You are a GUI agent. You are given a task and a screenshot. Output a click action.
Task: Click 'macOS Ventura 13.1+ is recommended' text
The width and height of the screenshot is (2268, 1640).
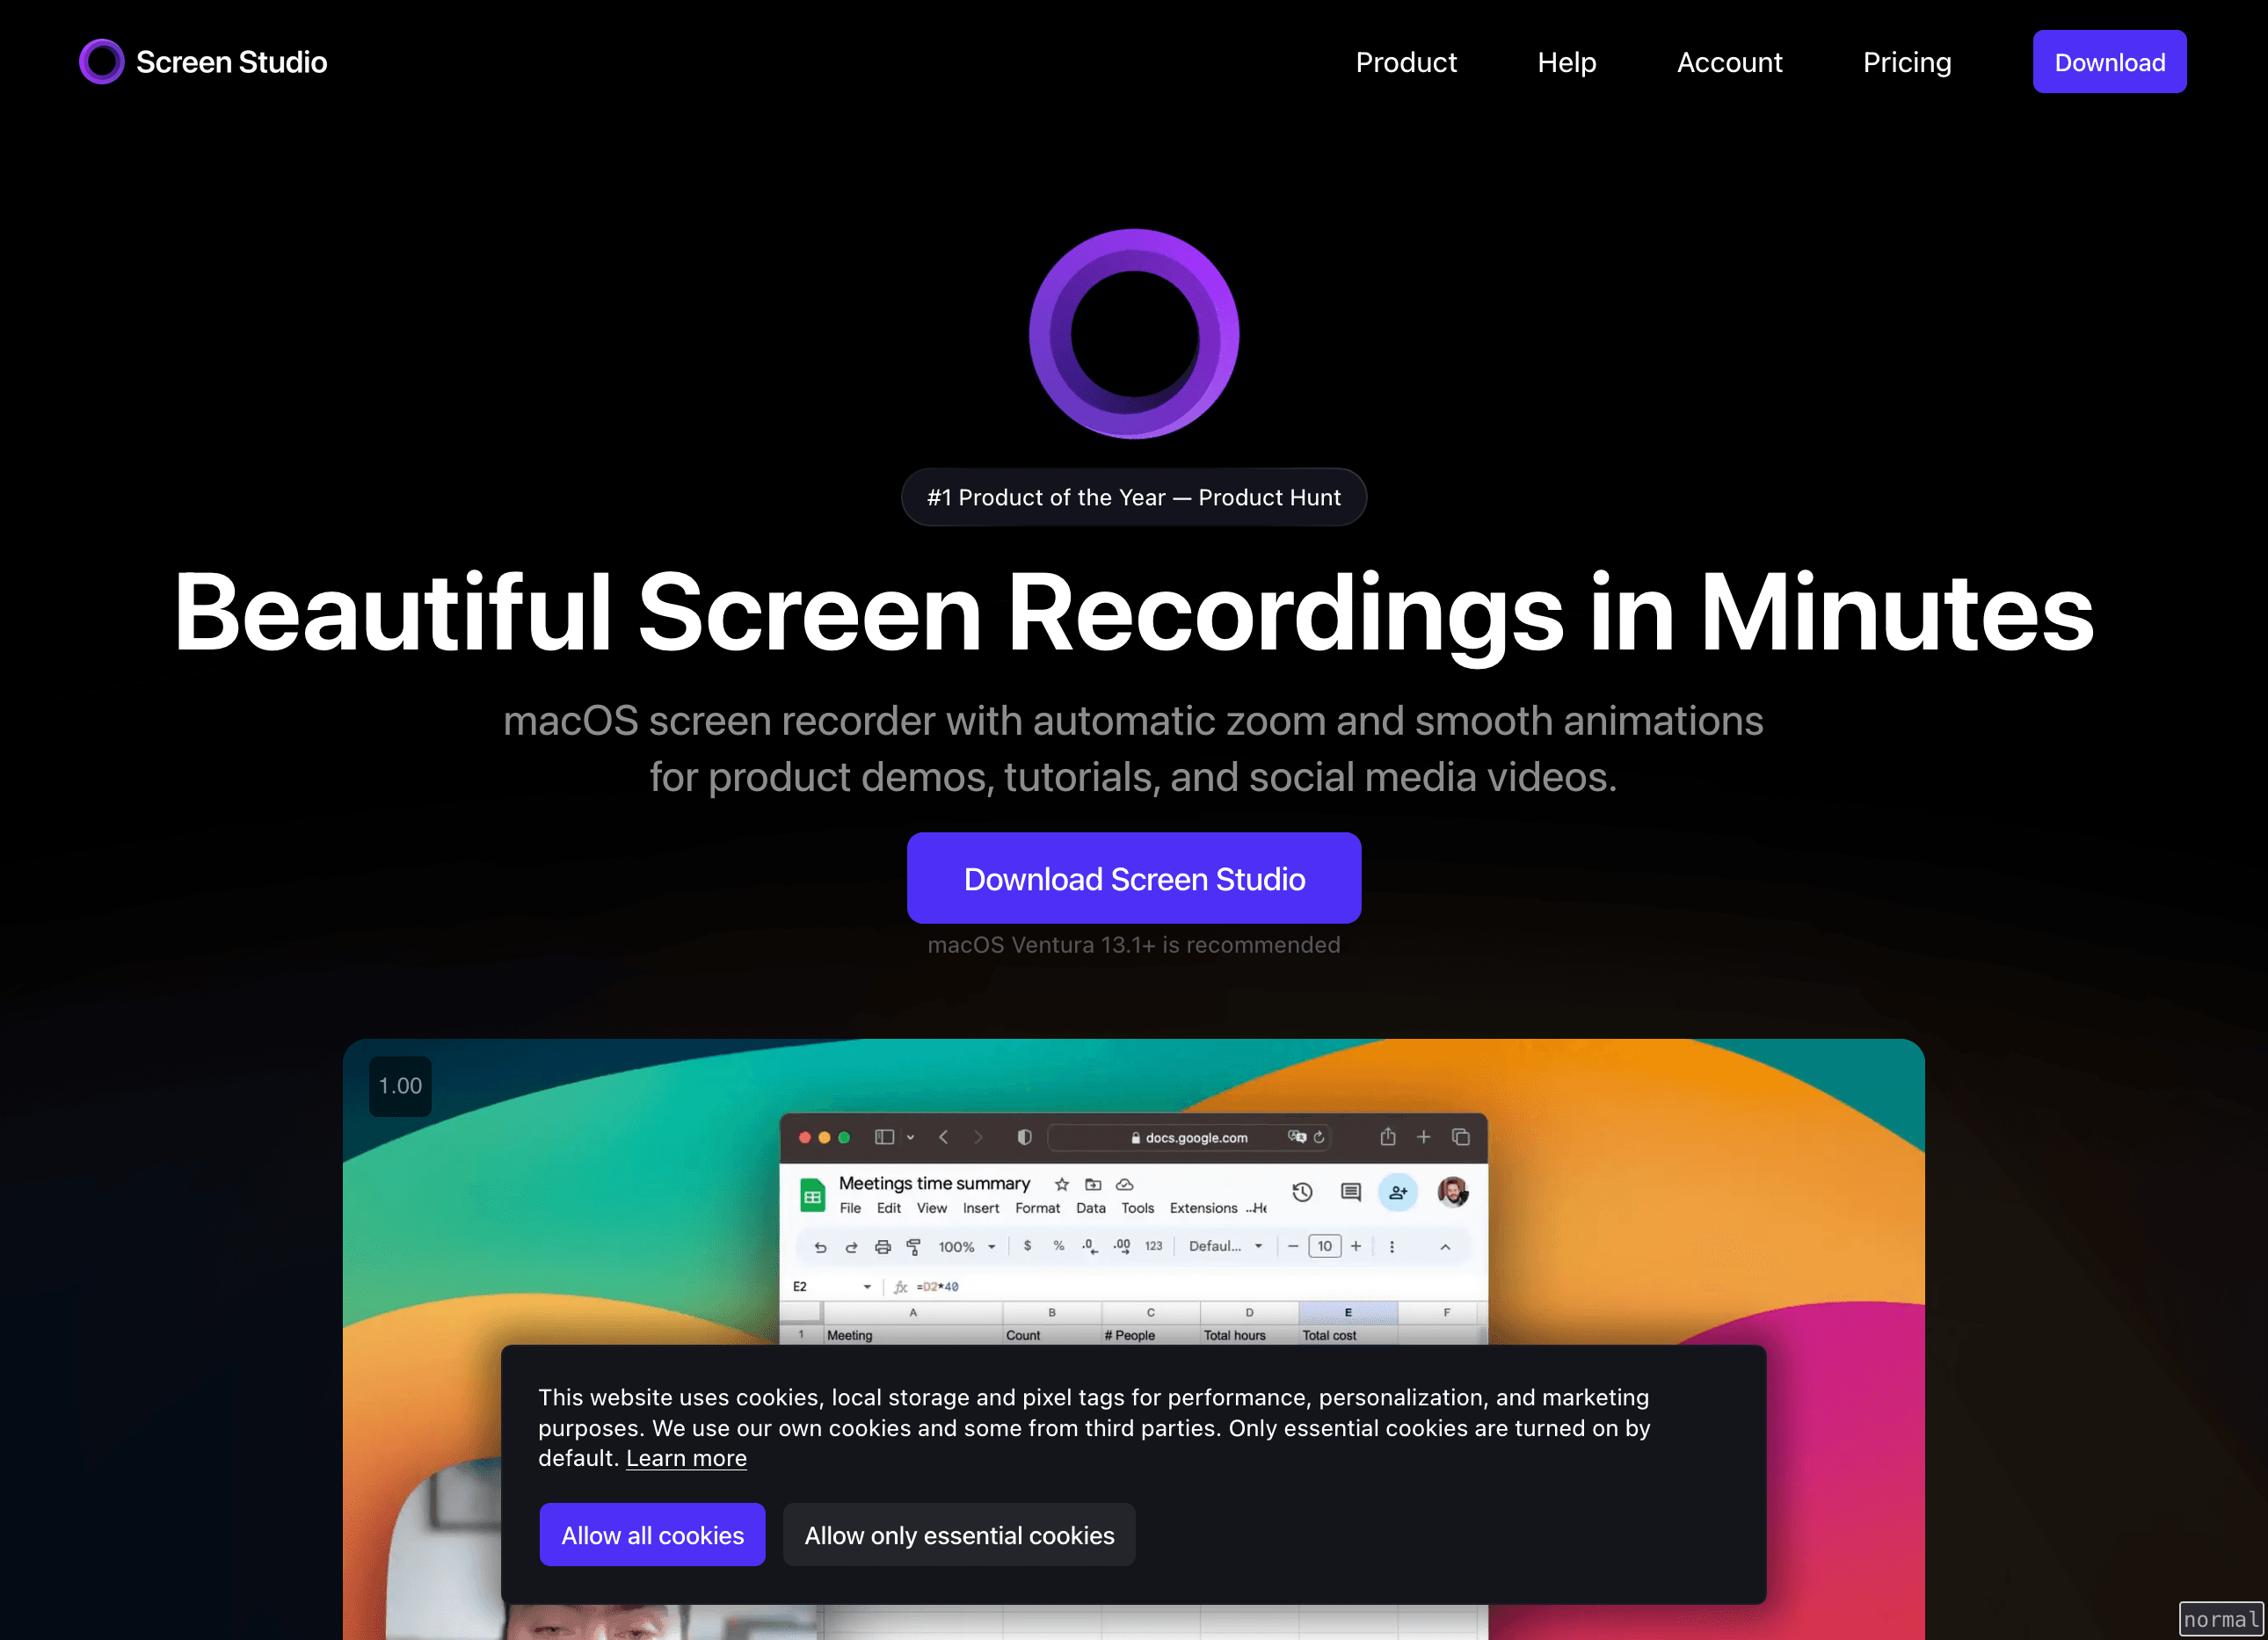click(1134, 945)
